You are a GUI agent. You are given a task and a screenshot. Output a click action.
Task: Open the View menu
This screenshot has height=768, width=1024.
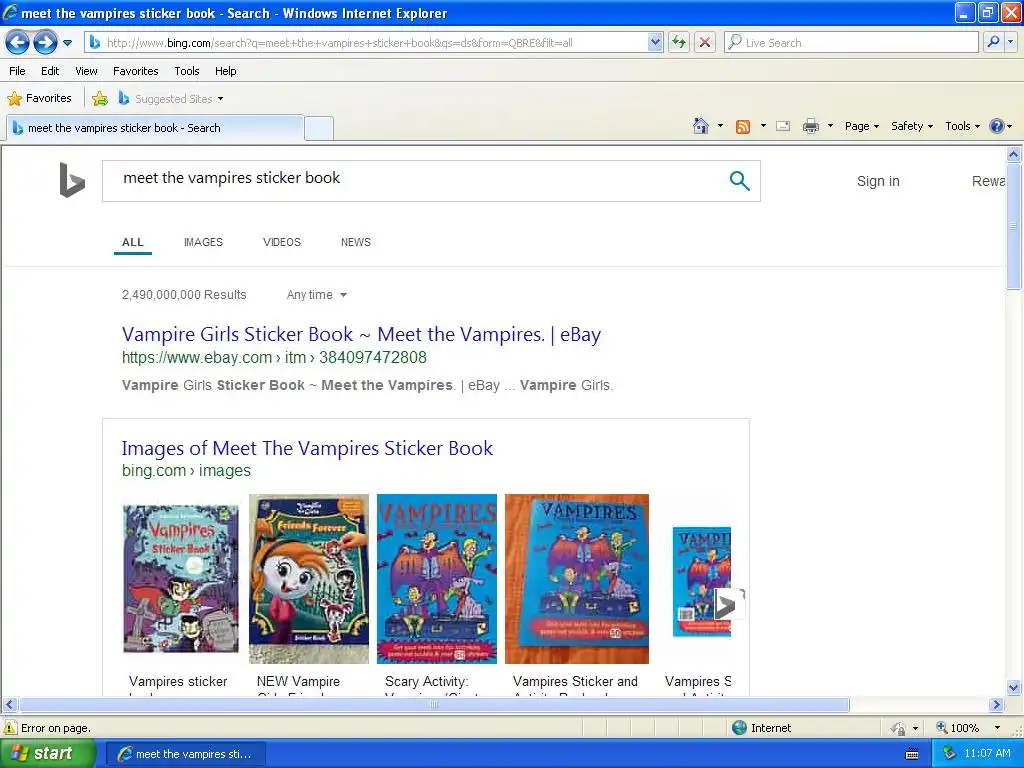[x=86, y=71]
